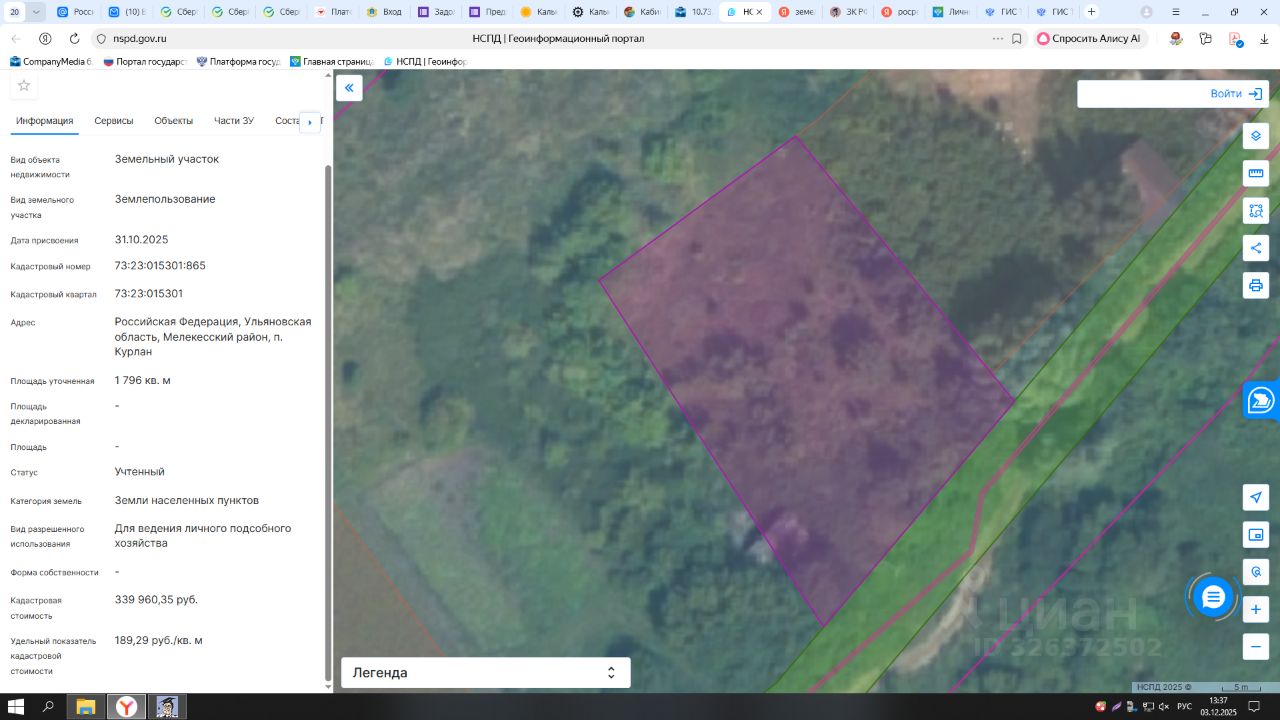Screen dimensions: 1280x720
Task: Activate the area selection tool
Action: tap(1256, 211)
